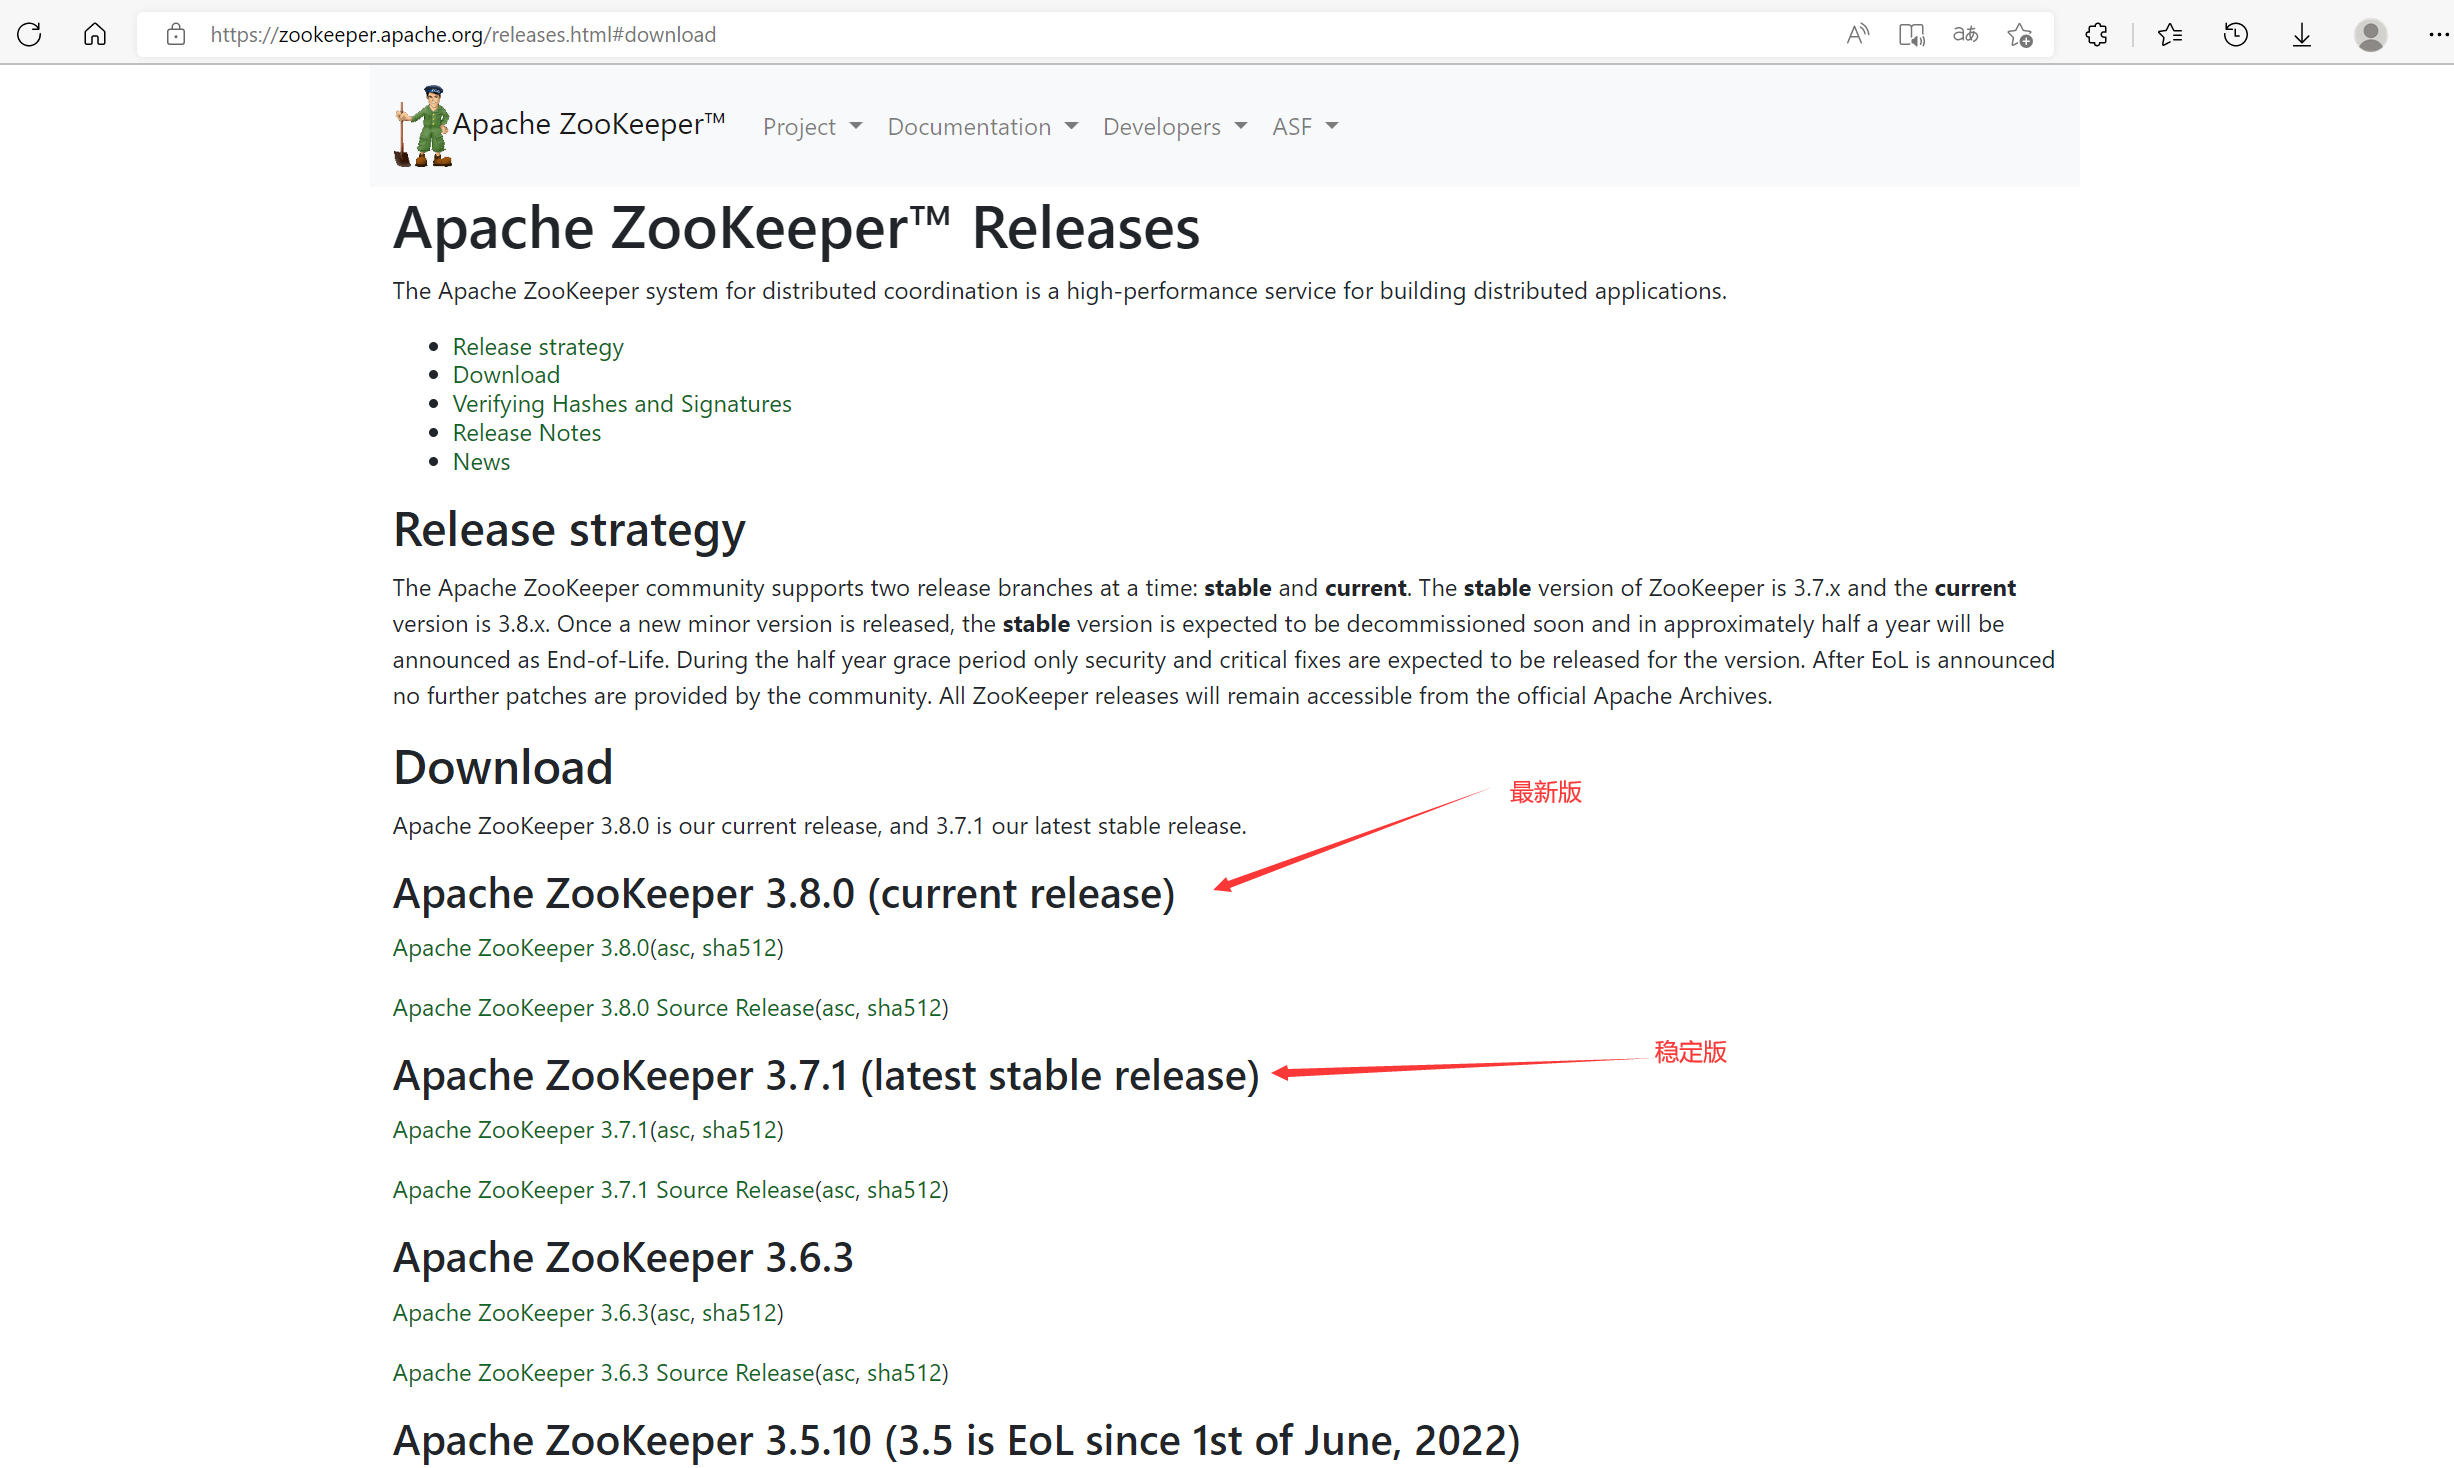Add this page to favorites
The width and height of the screenshot is (2454, 1468).
[2019, 35]
